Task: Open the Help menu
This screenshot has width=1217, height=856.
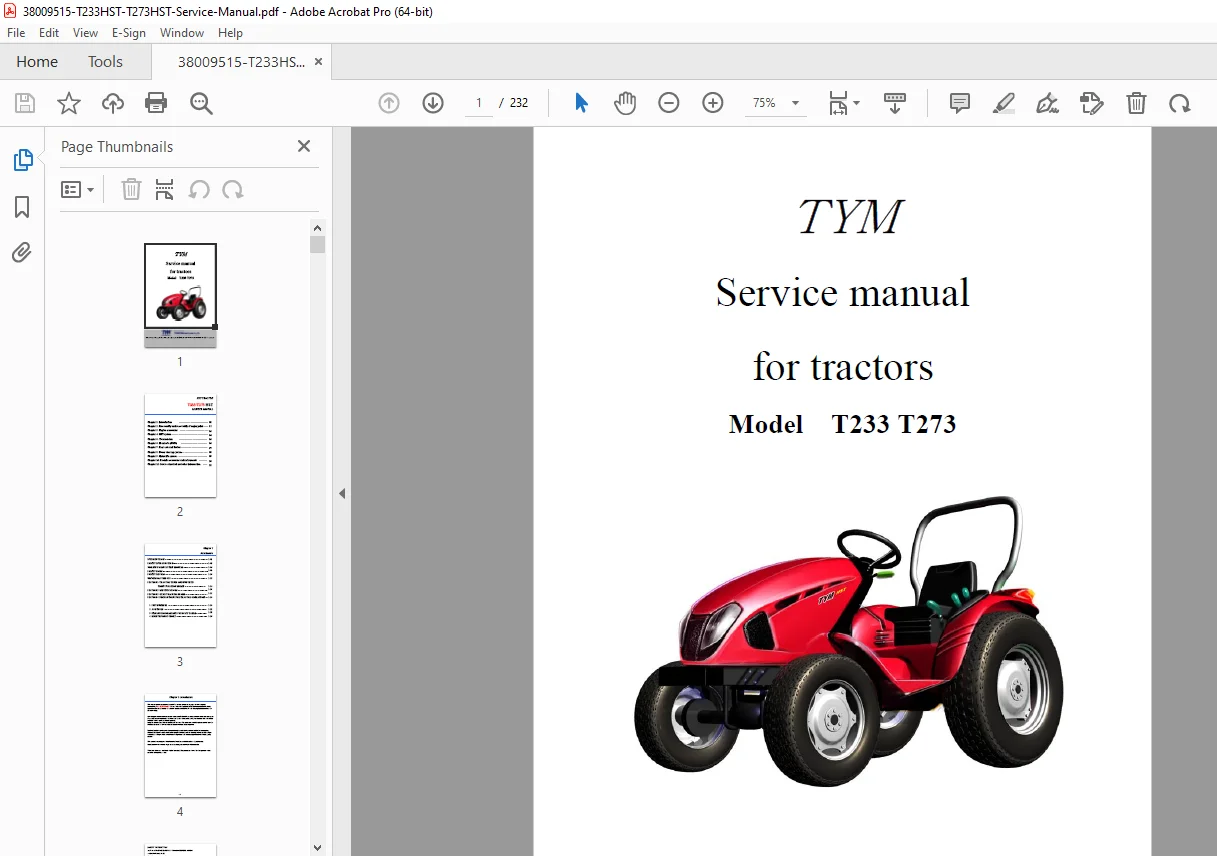Action: [x=231, y=32]
